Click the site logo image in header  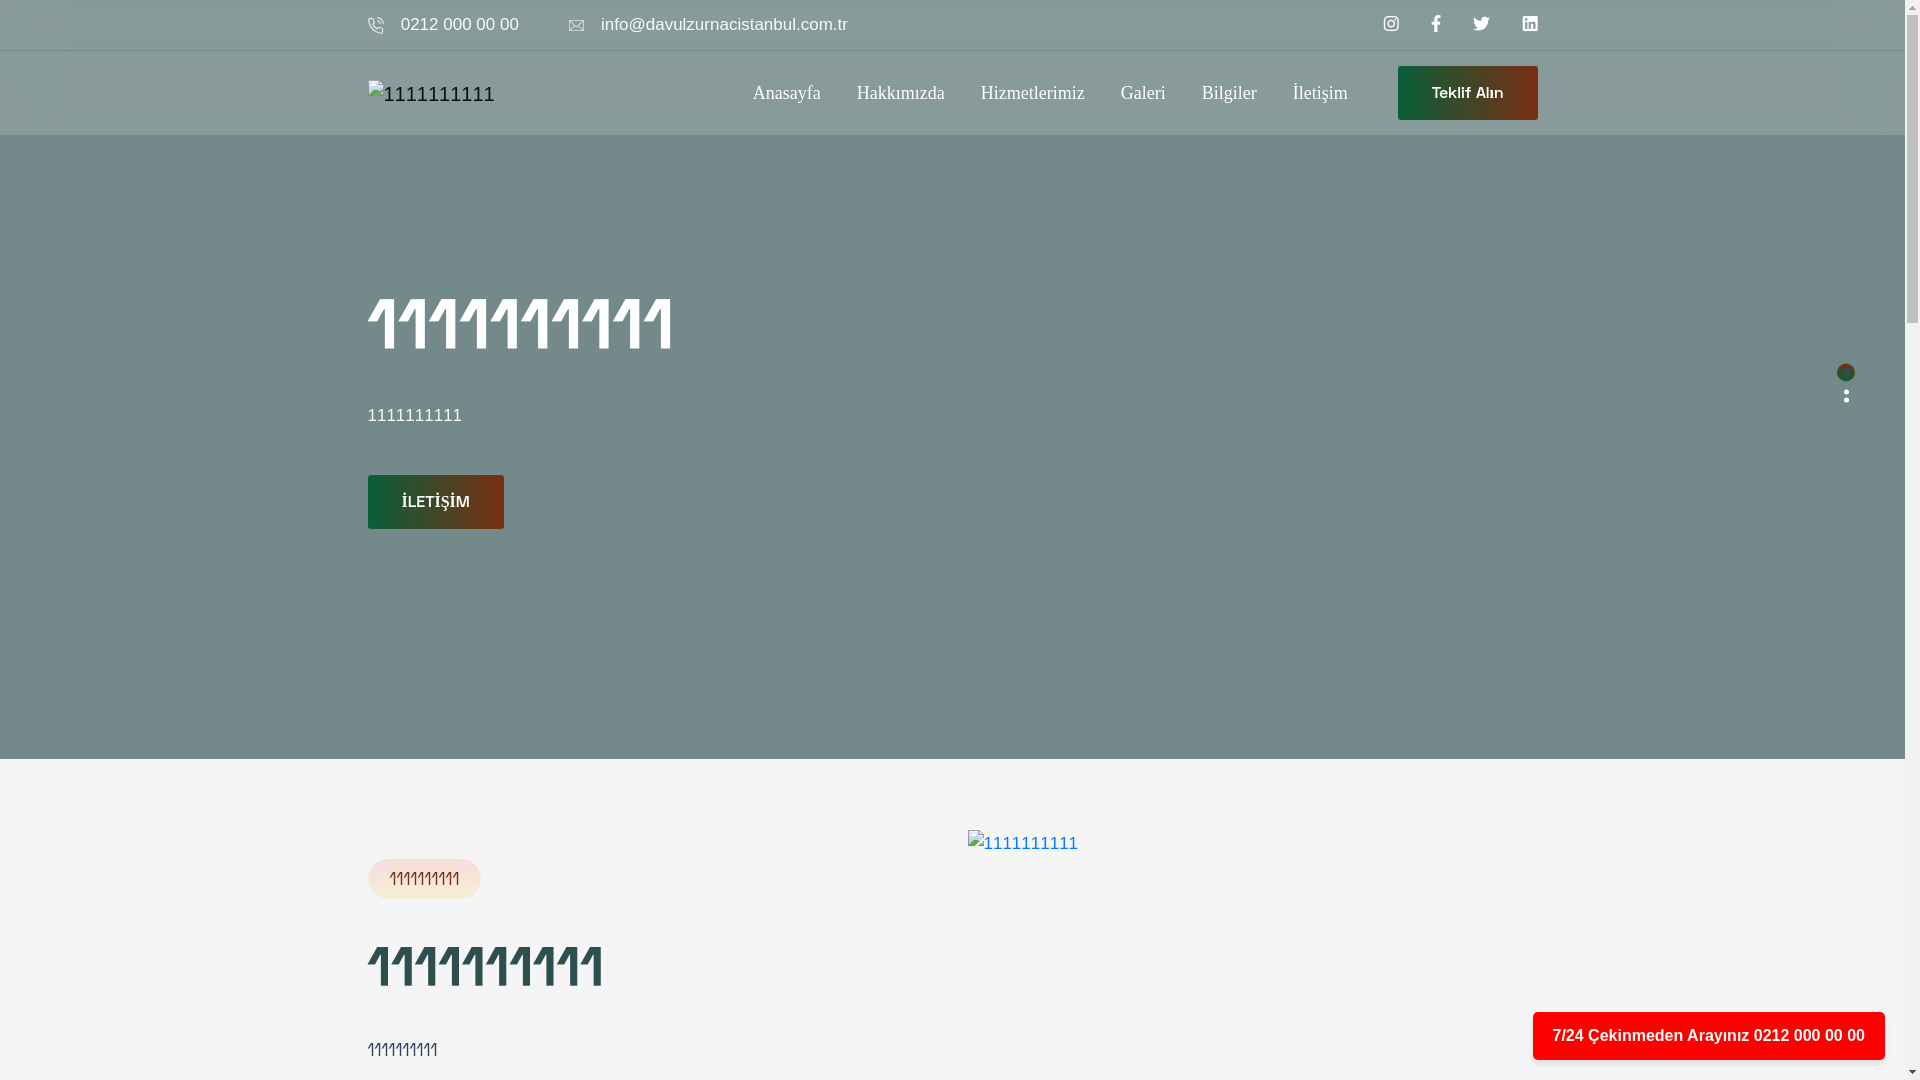click(x=431, y=94)
